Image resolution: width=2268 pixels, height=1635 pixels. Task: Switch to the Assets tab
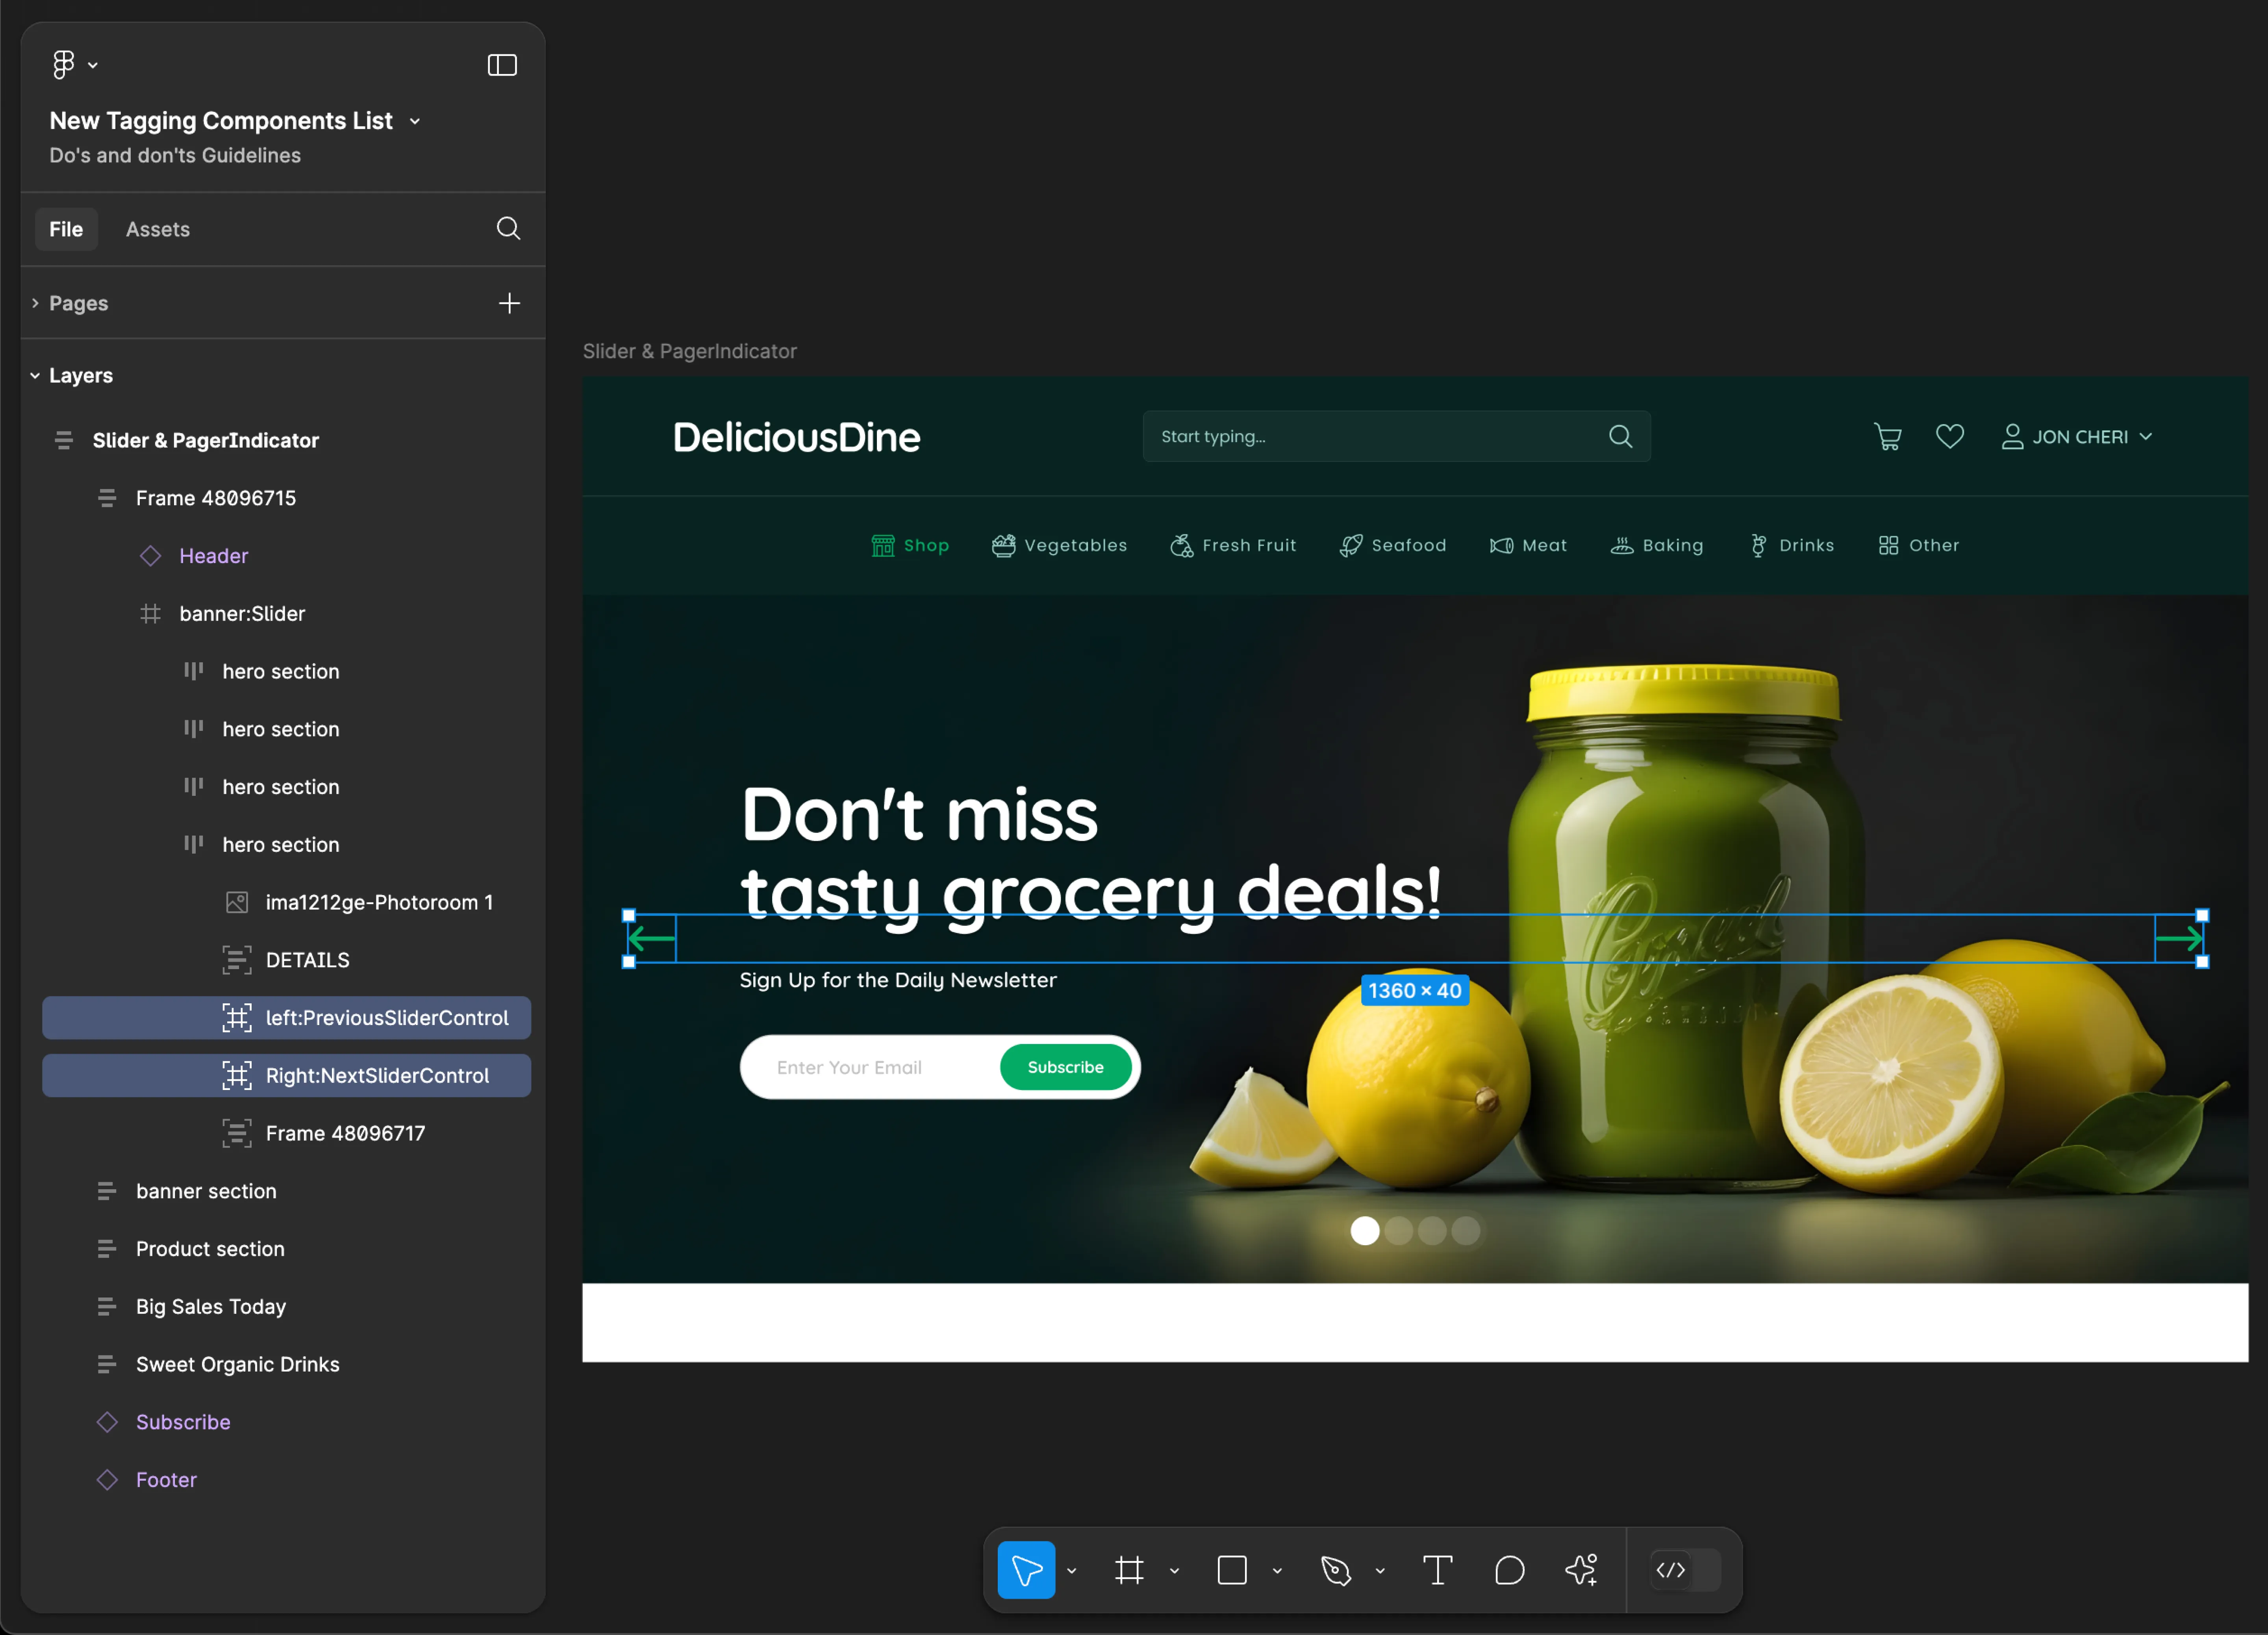(x=158, y=229)
